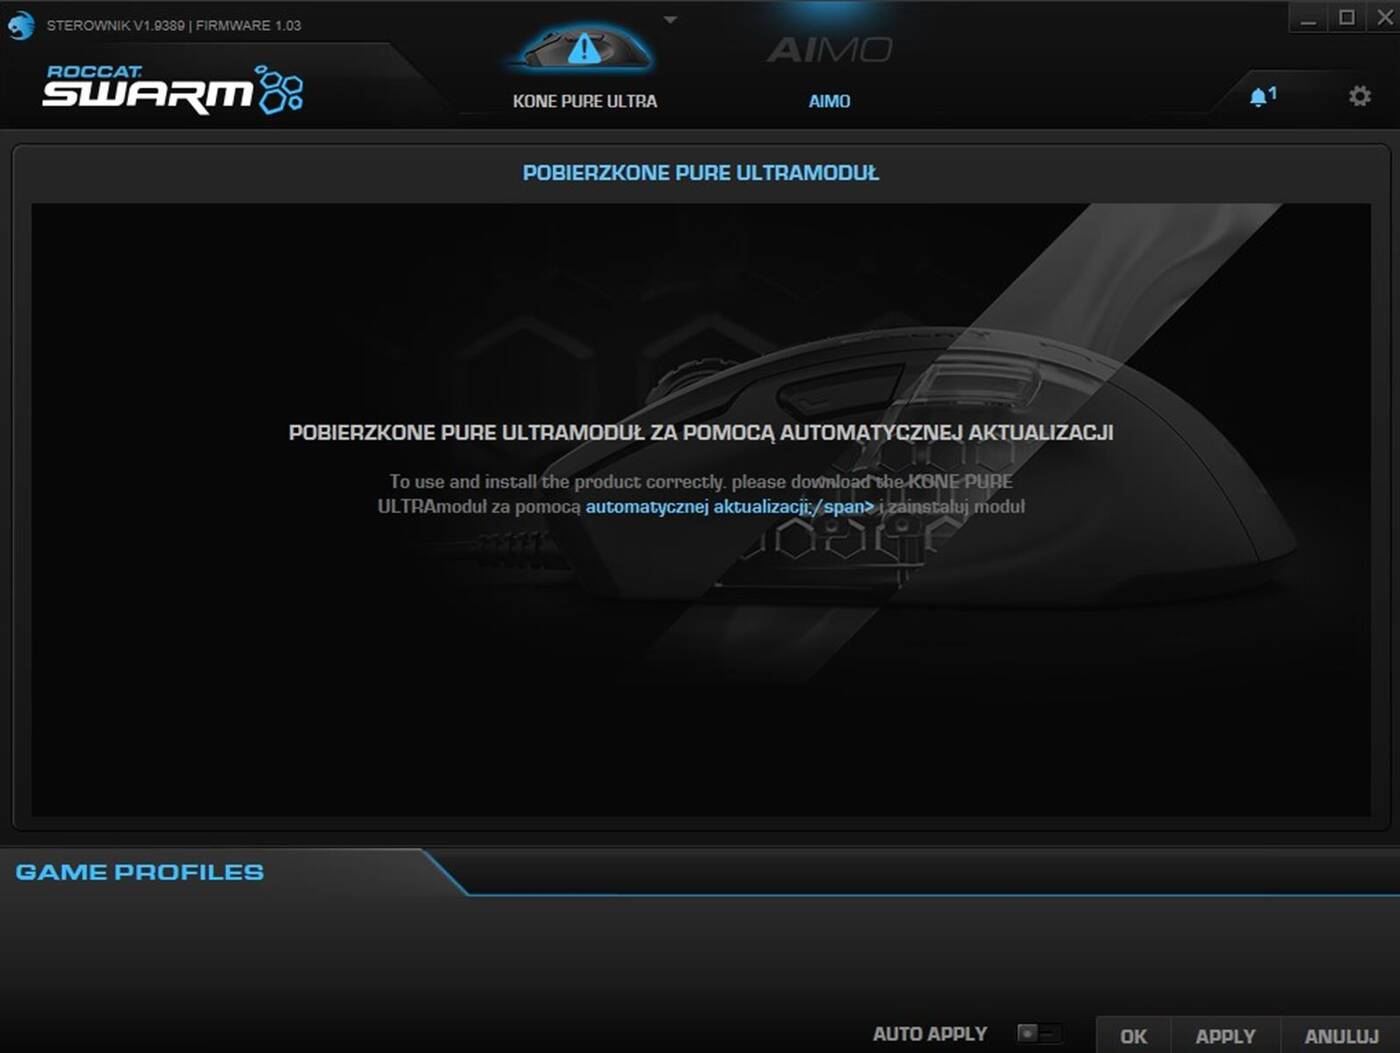Open Swarm settings with the gear icon
The image size is (1400, 1053).
(x=1358, y=95)
